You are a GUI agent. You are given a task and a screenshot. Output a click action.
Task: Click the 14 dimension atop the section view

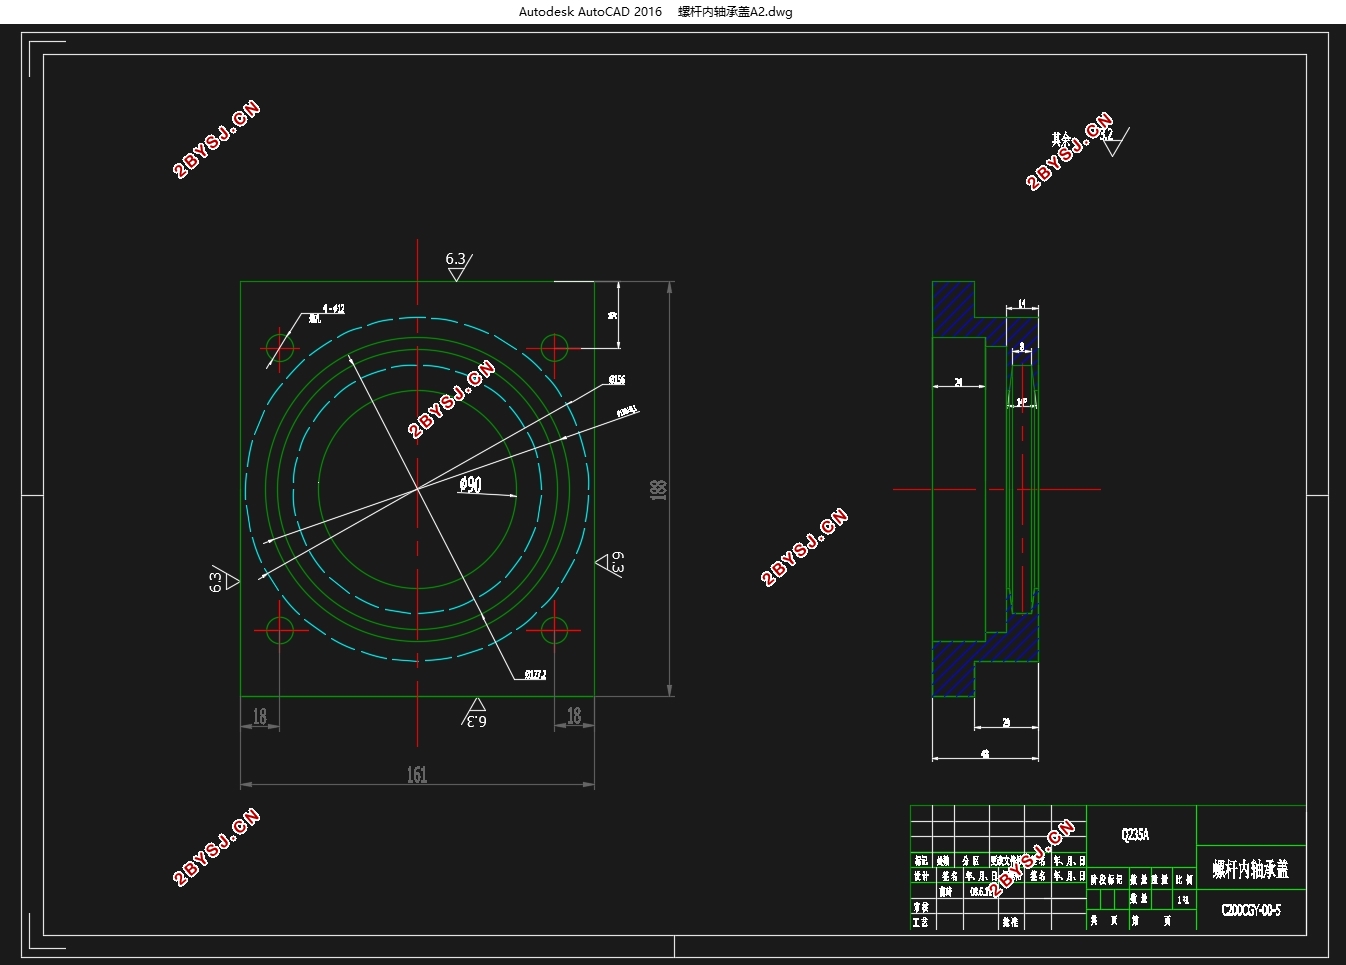click(1022, 303)
